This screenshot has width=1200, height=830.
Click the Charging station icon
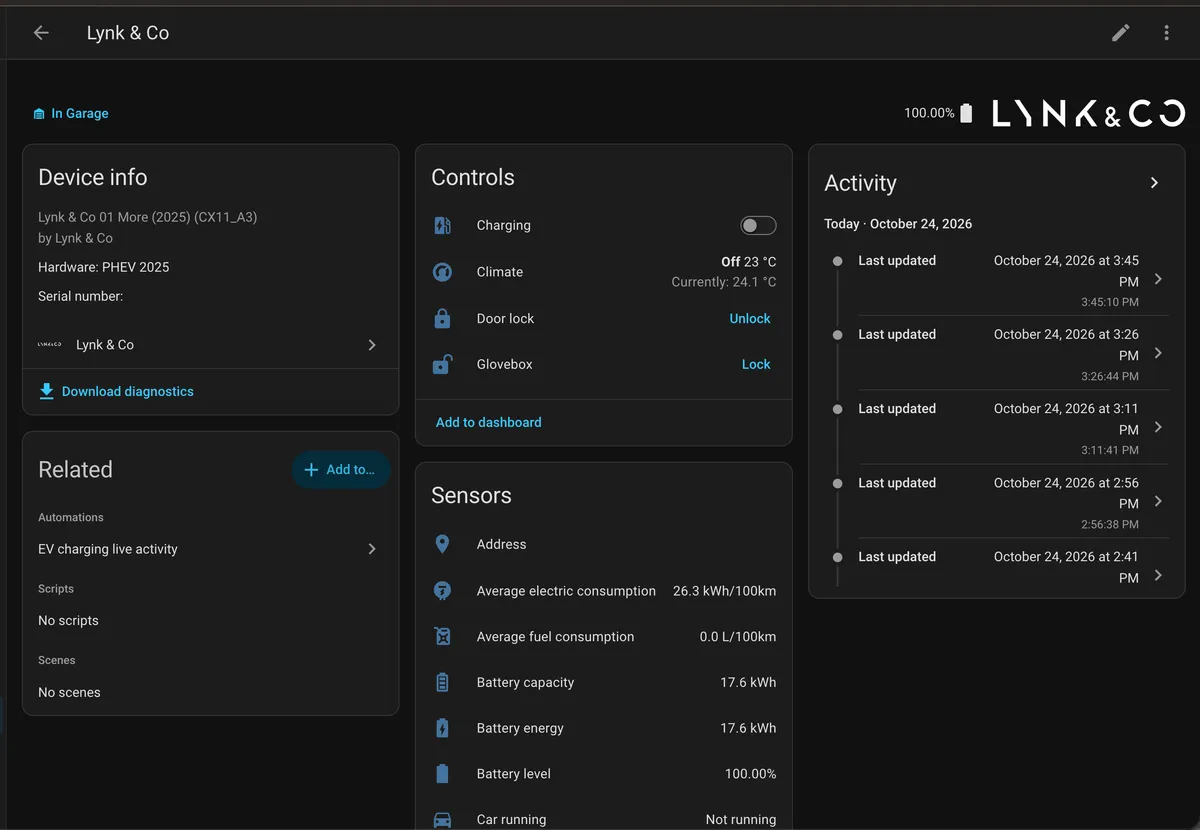(442, 226)
